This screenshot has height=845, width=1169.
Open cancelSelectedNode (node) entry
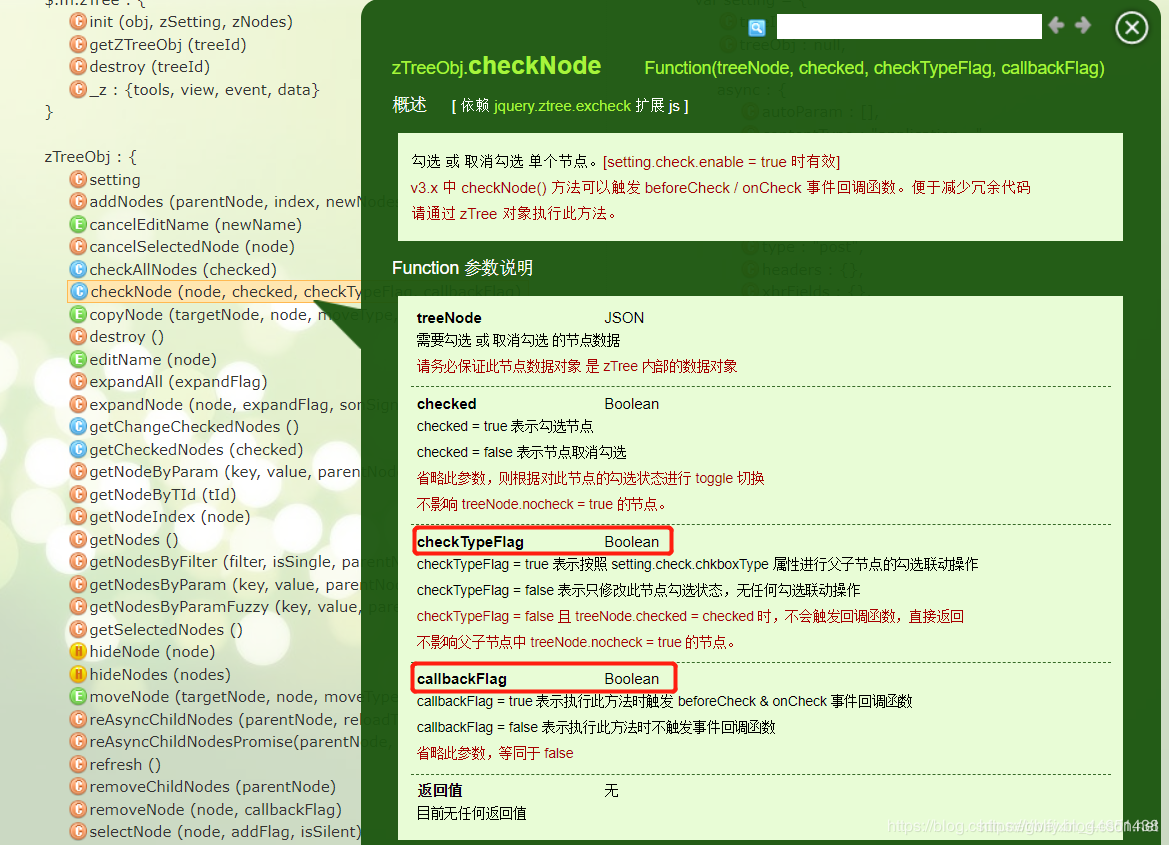click(x=192, y=247)
